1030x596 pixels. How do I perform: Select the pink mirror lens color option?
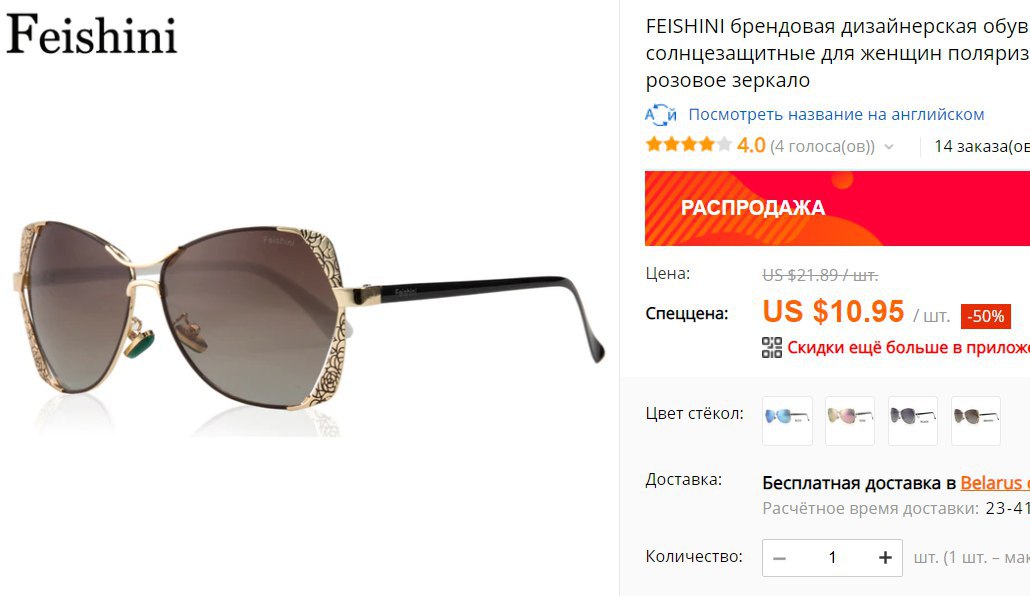click(x=850, y=421)
